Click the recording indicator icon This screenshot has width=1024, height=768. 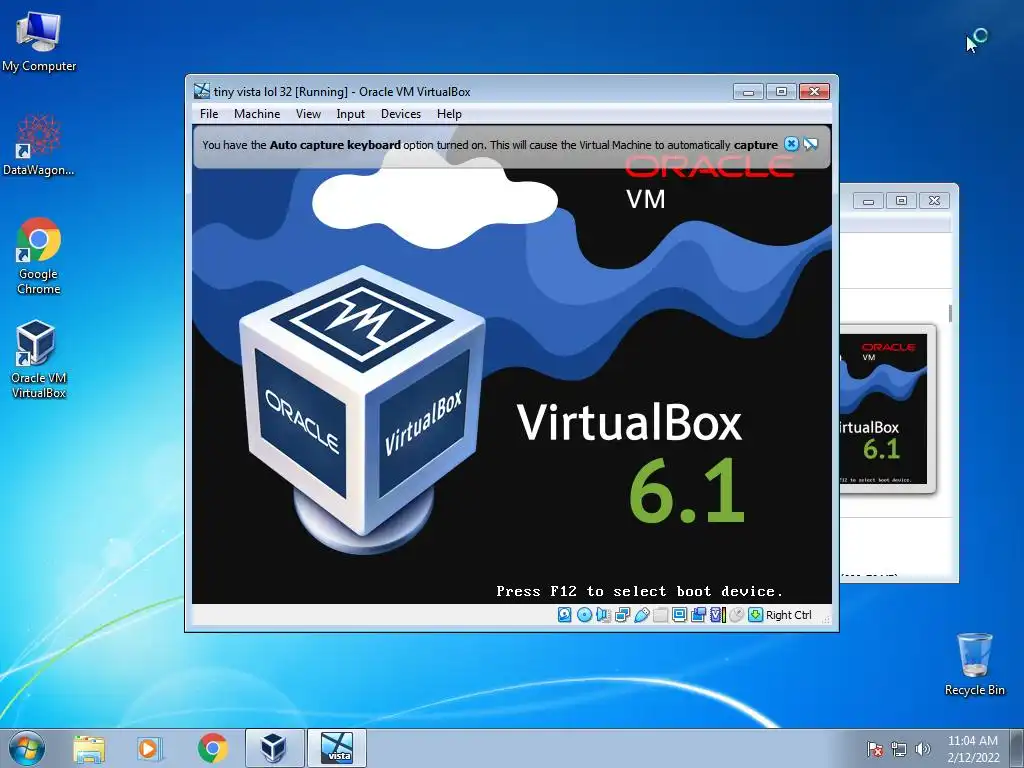point(698,615)
